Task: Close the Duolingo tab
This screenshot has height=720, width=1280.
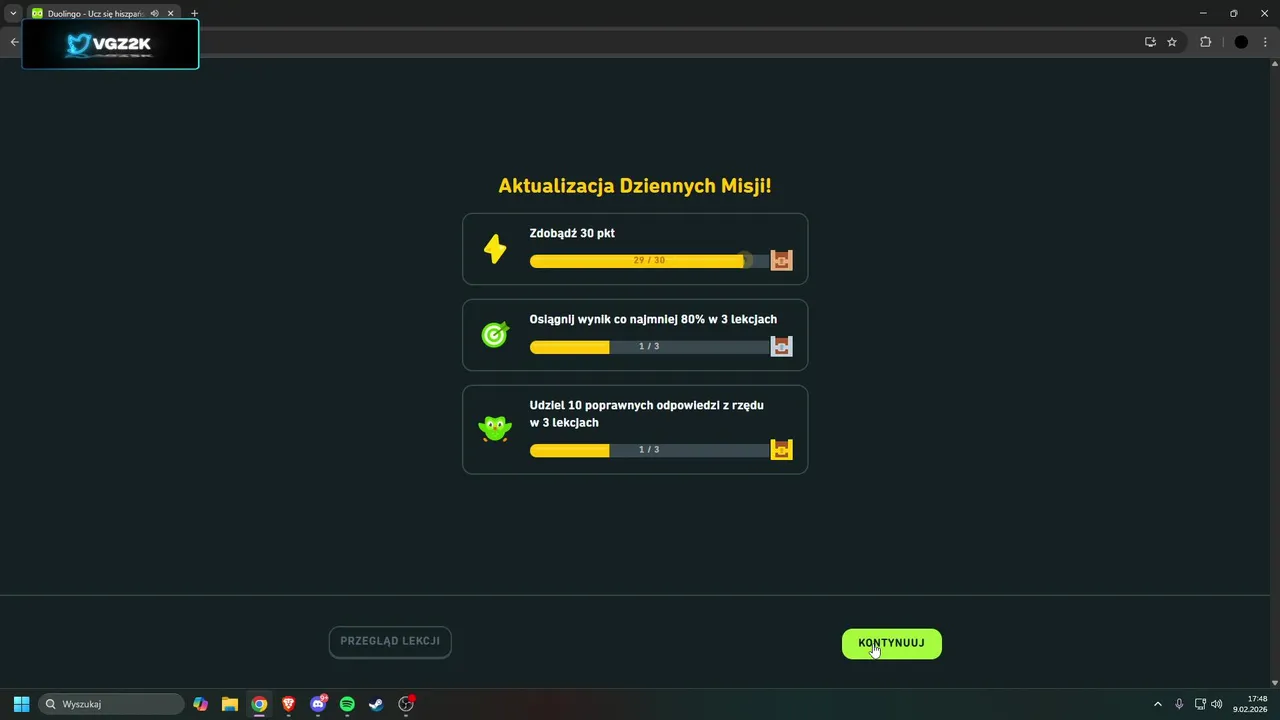Action: [x=170, y=13]
